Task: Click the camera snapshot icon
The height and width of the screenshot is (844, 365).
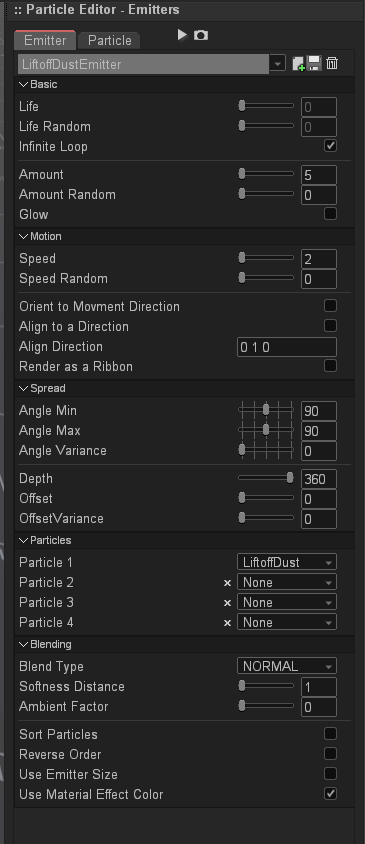Action: 201,36
